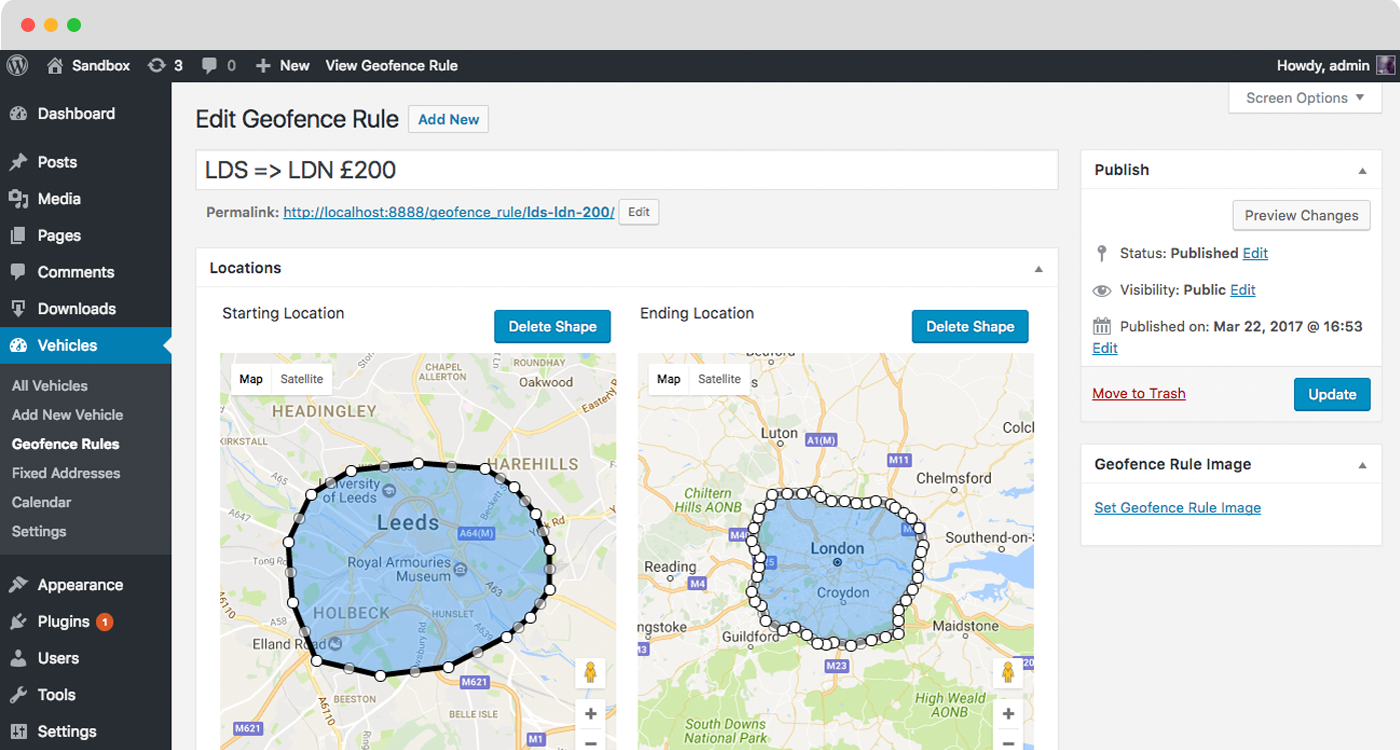Screen dimensions: 1400x750
Task: Click the Move to Trash link
Action: (x=1139, y=393)
